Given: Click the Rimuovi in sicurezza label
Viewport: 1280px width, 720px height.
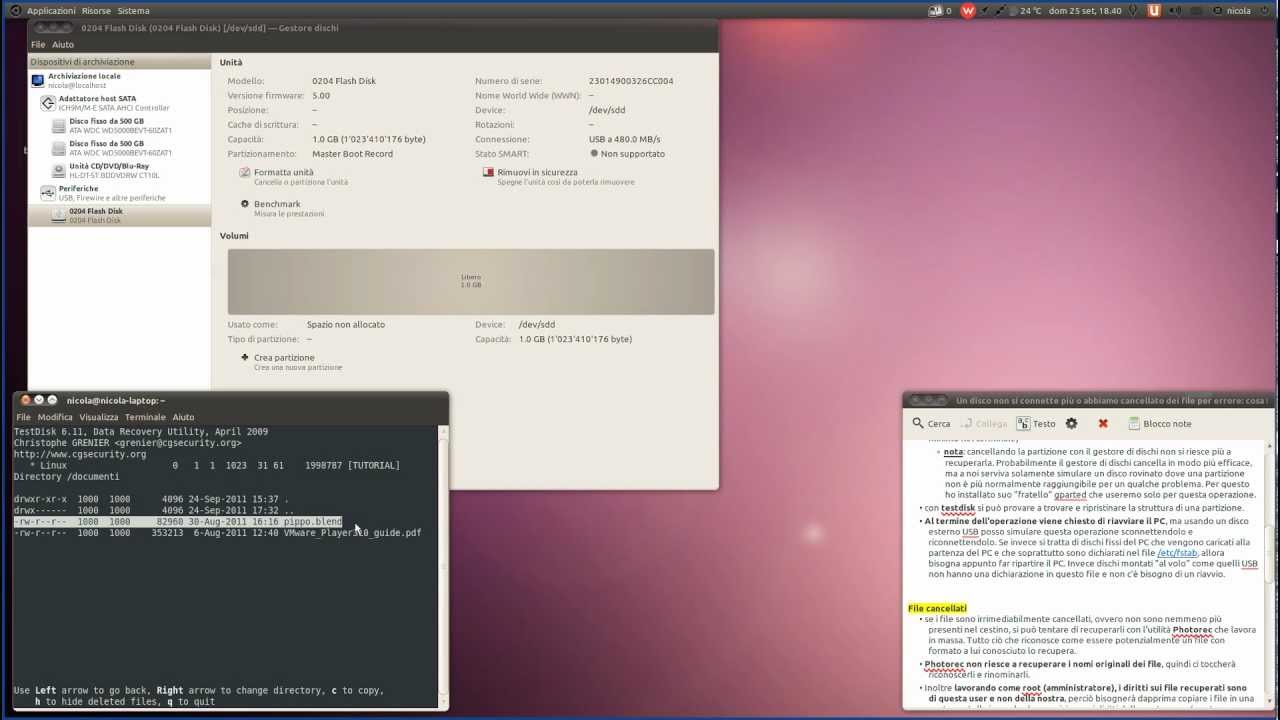Looking at the screenshot, I should tap(538, 173).
